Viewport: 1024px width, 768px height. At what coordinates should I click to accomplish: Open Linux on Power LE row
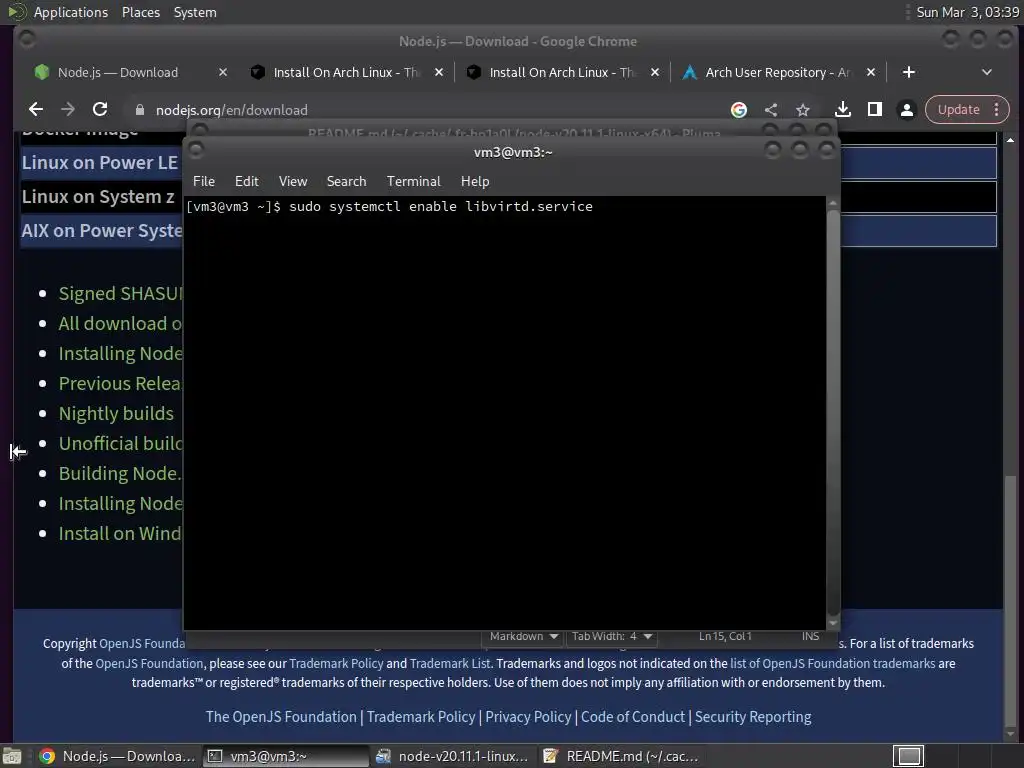tap(99, 163)
